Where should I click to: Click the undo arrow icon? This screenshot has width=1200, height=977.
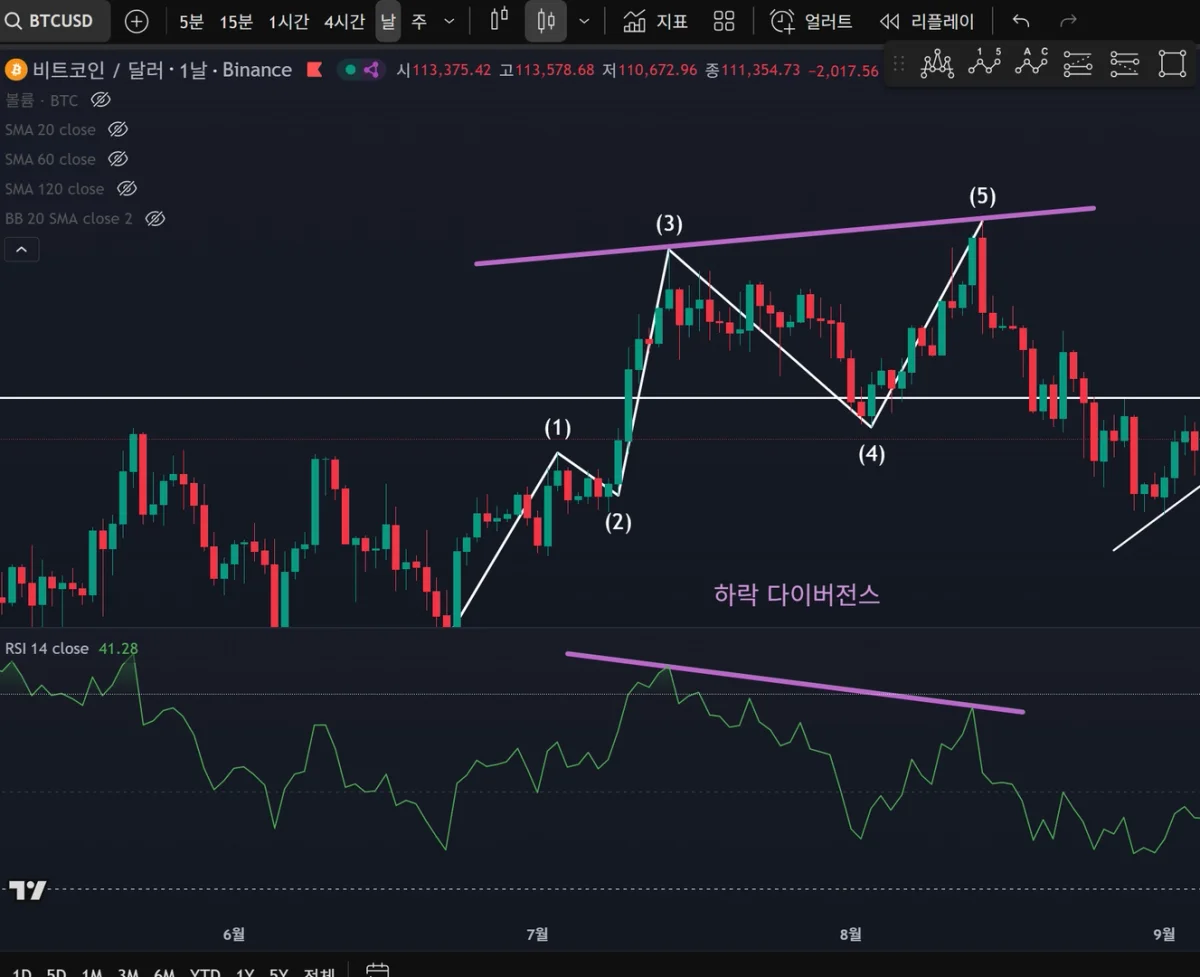pyautogui.click(x=1020, y=21)
